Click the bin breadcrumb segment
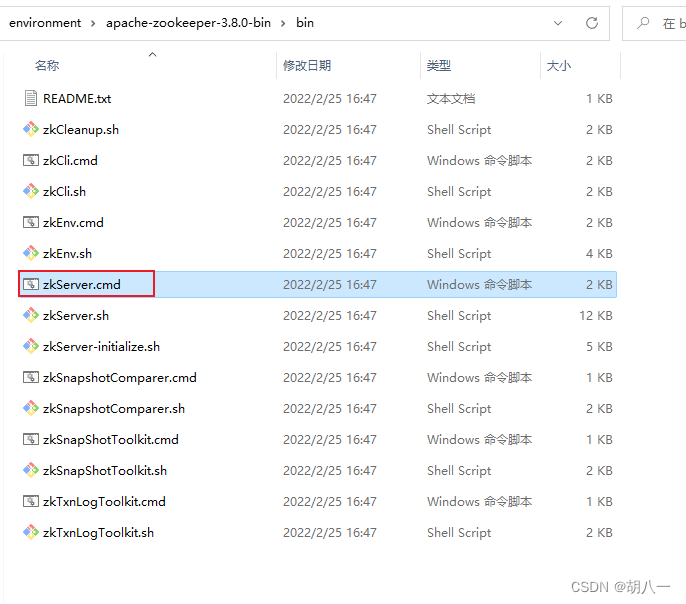 point(305,23)
